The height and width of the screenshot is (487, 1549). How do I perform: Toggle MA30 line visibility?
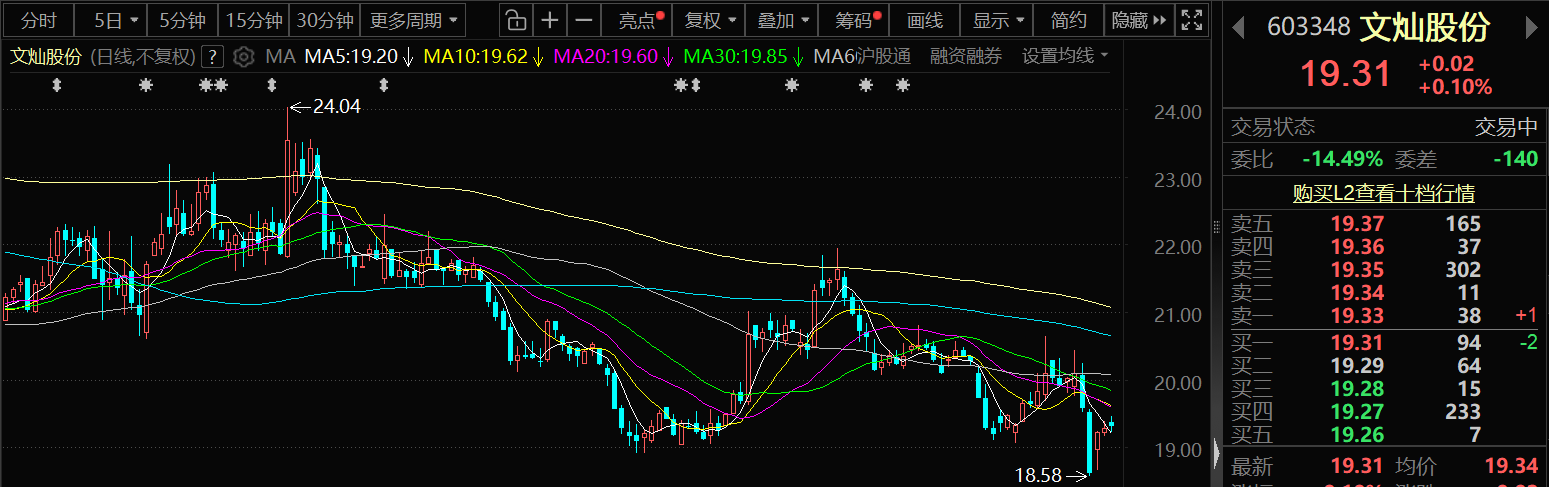[743, 56]
